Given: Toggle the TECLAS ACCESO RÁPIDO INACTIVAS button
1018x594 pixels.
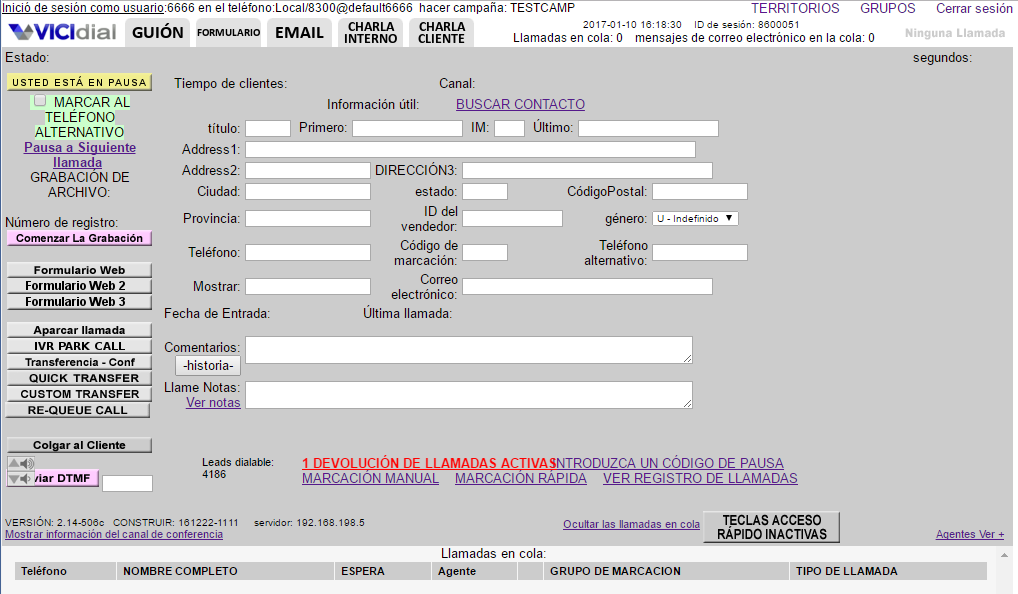Looking at the screenshot, I should [772, 527].
